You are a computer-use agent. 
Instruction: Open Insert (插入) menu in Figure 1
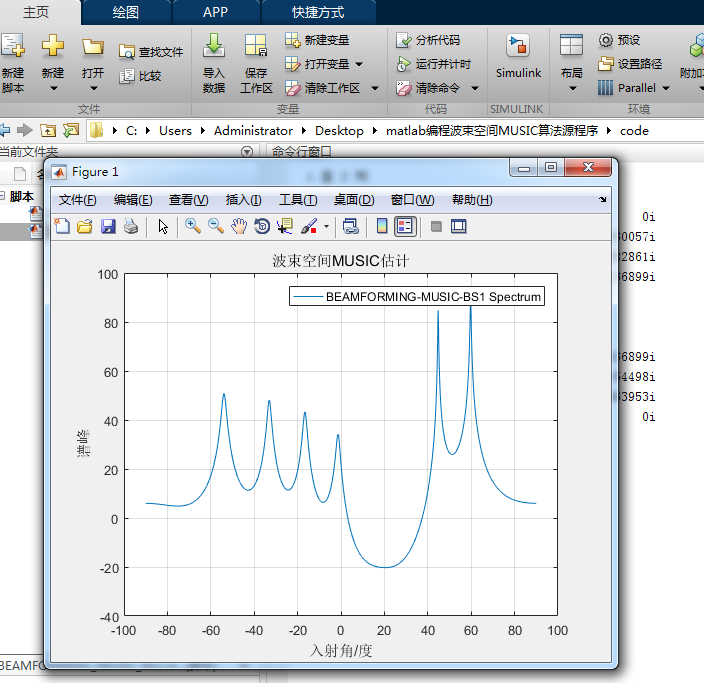coord(244,200)
